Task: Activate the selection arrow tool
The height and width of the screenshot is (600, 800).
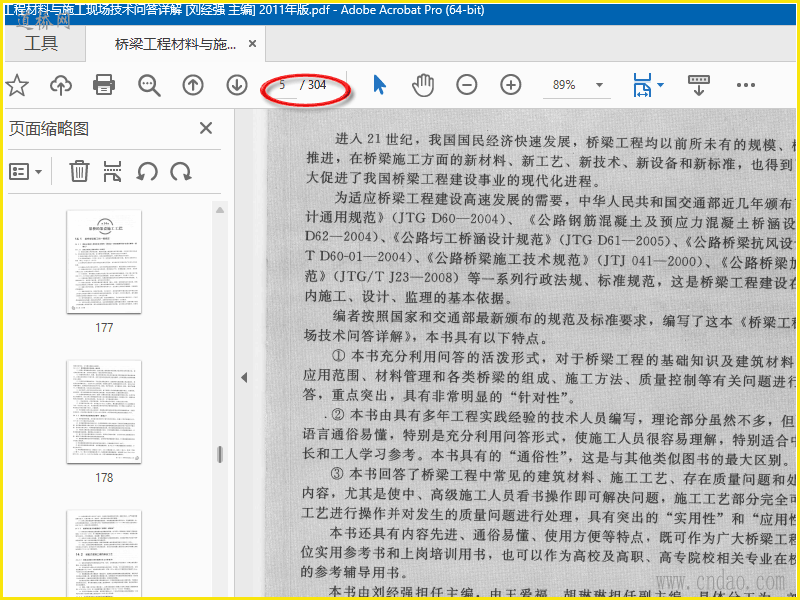Action: (x=379, y=85)
